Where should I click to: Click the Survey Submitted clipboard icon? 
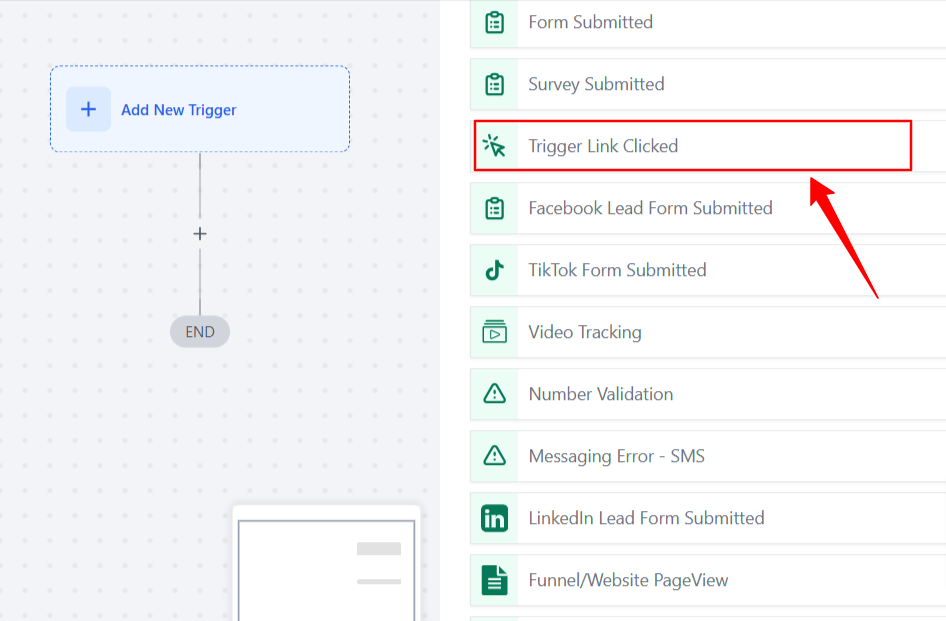point(495,84)
